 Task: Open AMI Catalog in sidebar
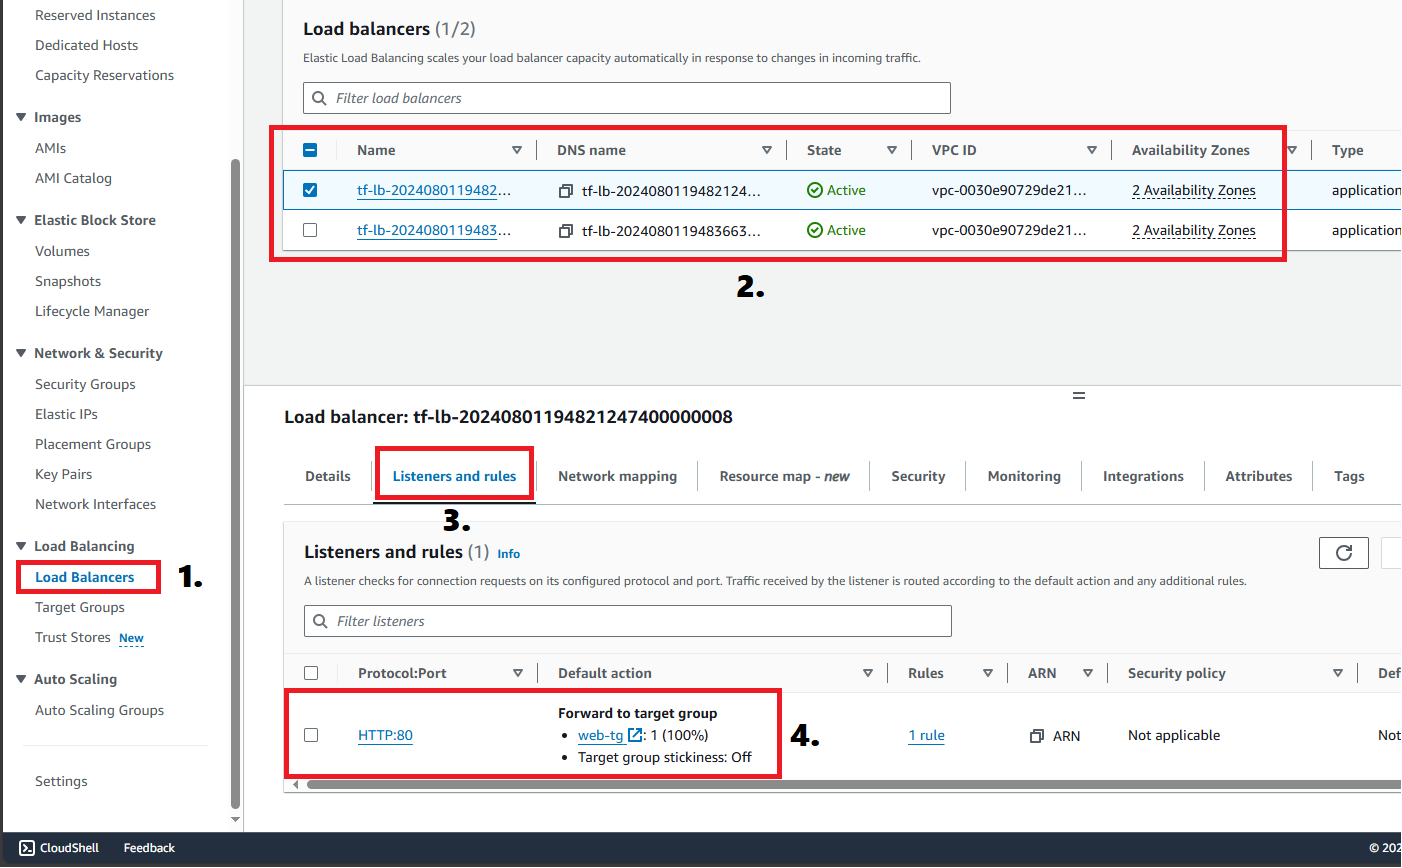click(x=73, y=178)
